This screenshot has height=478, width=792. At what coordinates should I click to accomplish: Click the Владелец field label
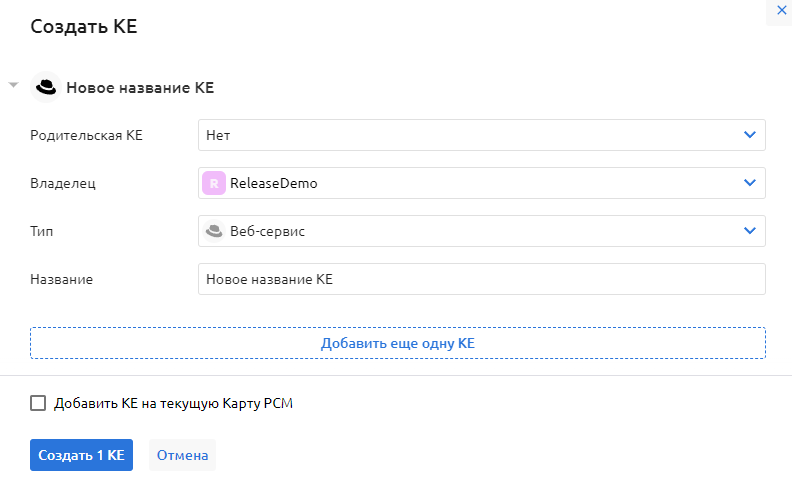point(63,183)
